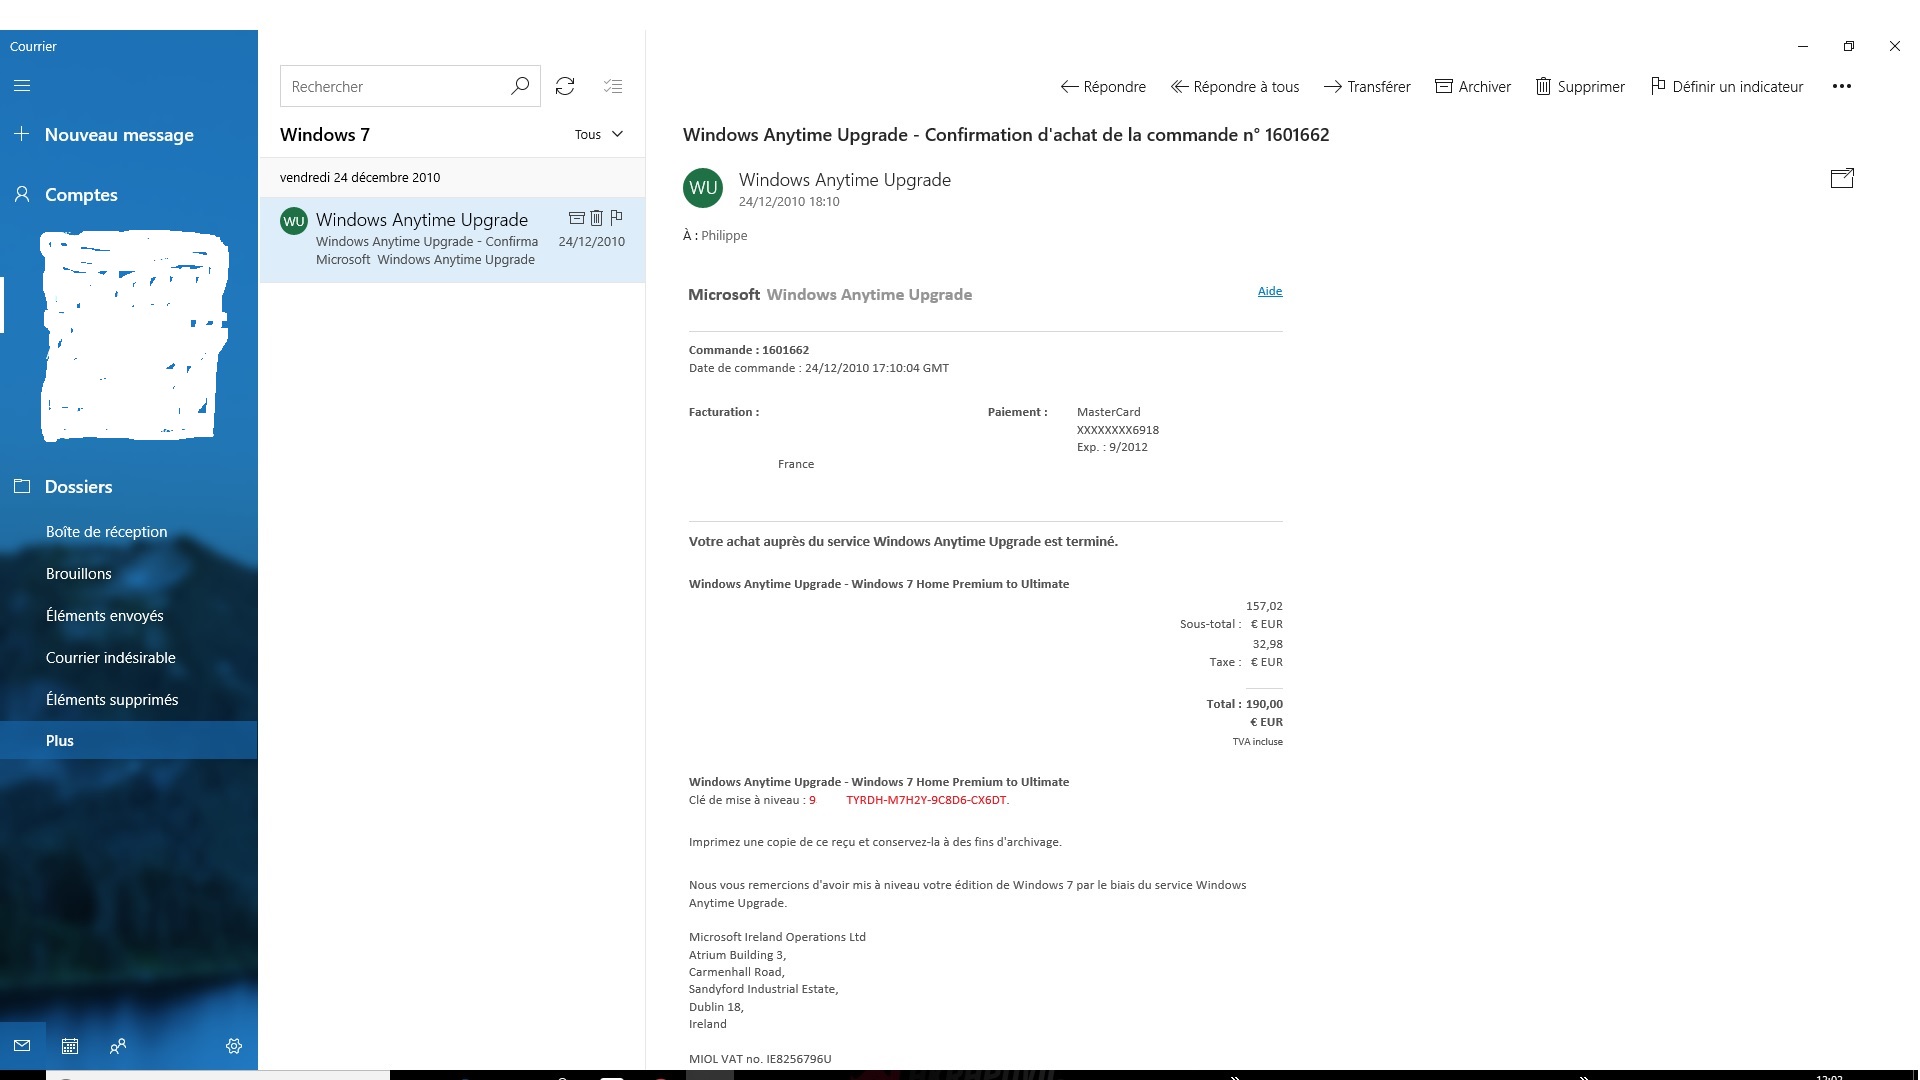Open message in new window icon

click(1842, 178)
